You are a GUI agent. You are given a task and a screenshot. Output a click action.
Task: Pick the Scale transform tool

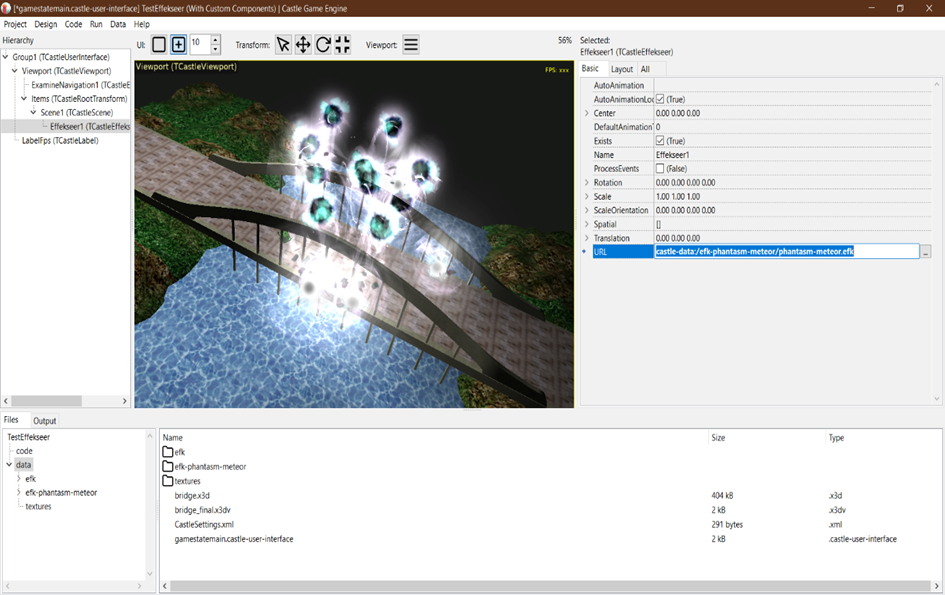click(x=342, y=45)
